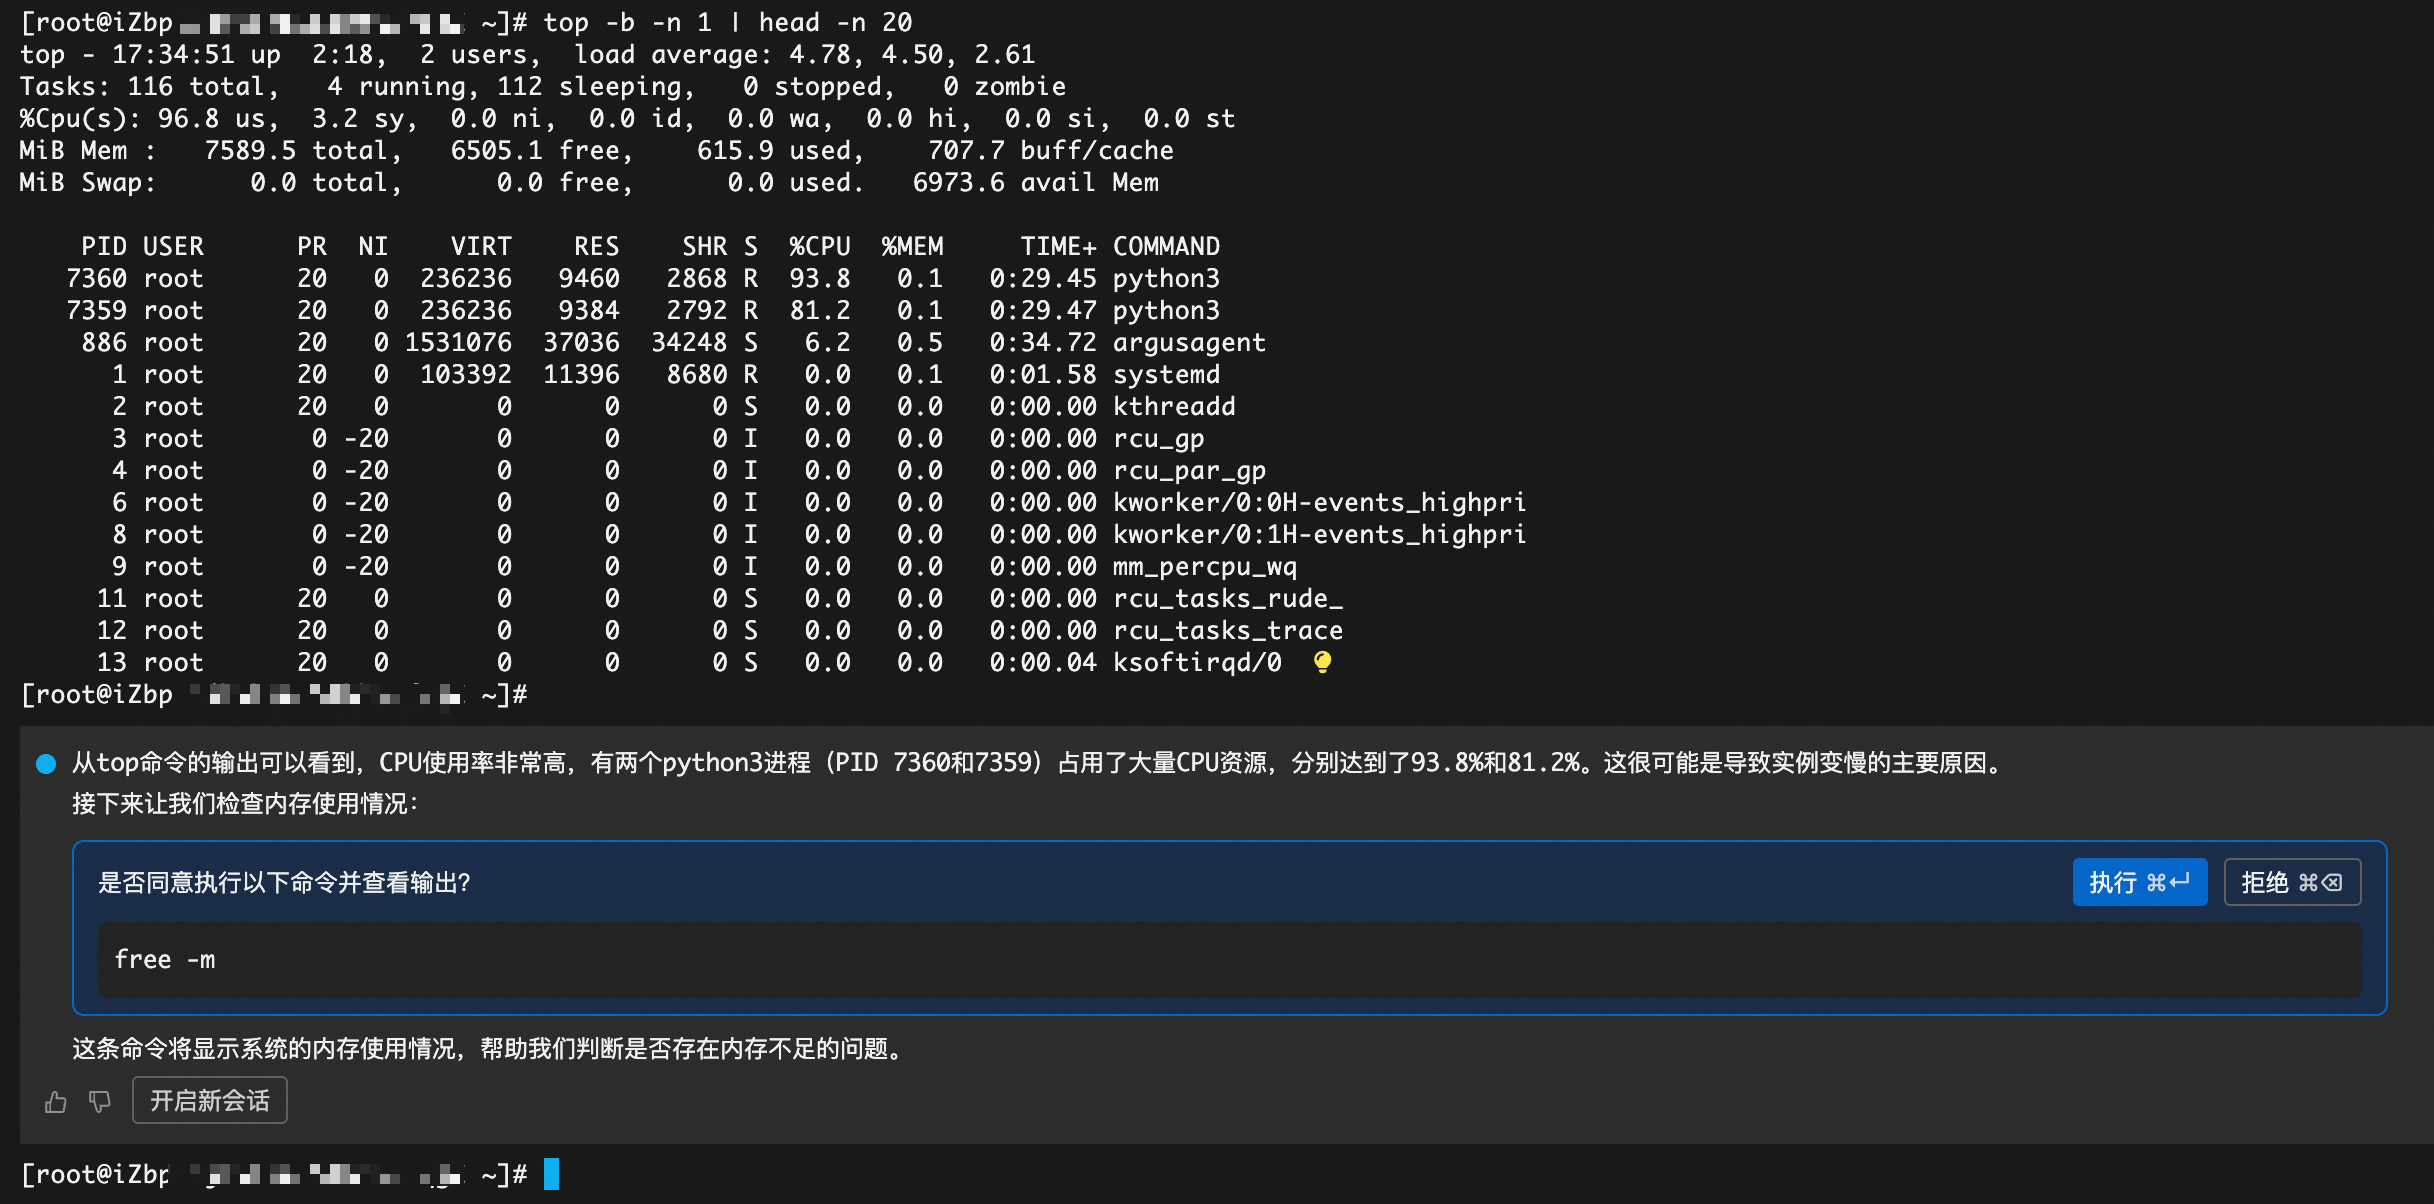Viewport: 2434px width, 1204px height.
Task: Click the blue dot beside the AI response
Action: coord(46,764)
